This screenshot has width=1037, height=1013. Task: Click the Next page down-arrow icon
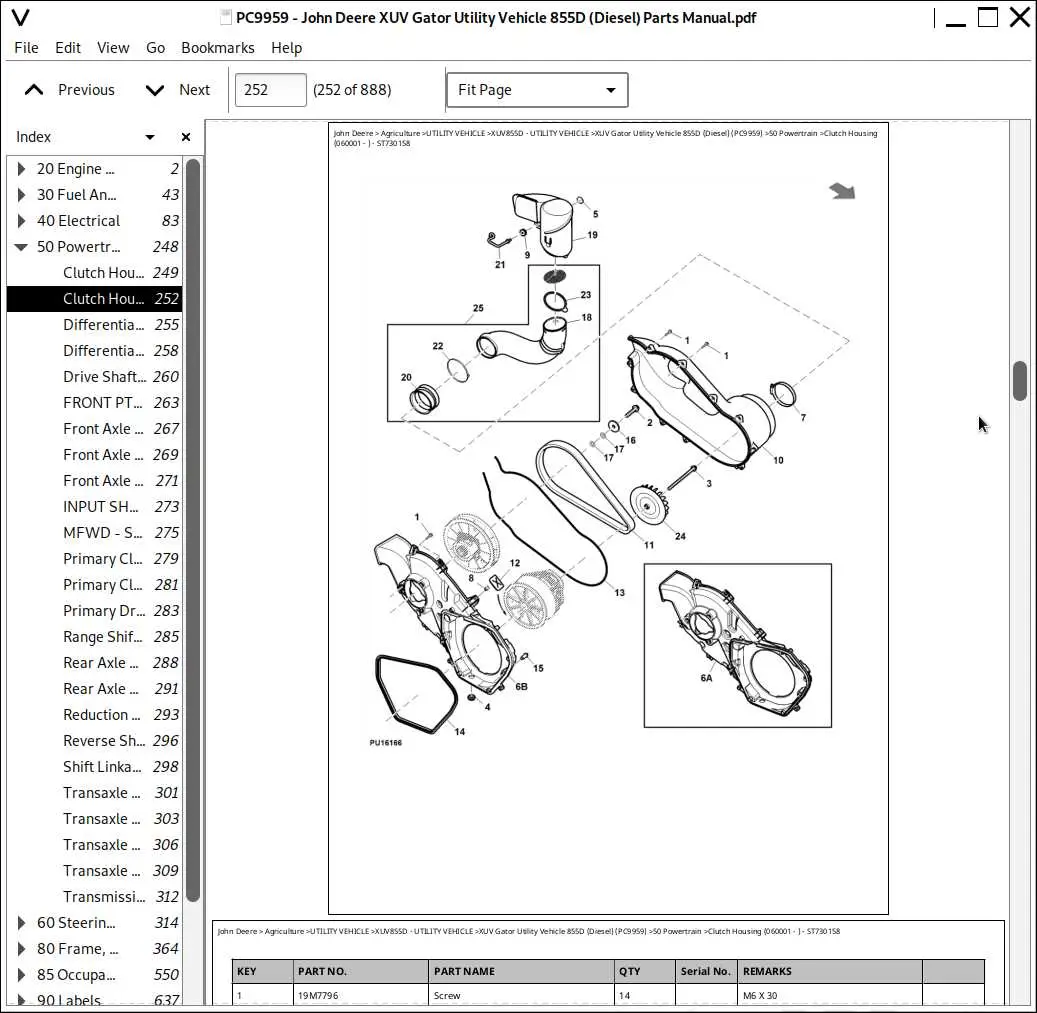coord(155,90)
